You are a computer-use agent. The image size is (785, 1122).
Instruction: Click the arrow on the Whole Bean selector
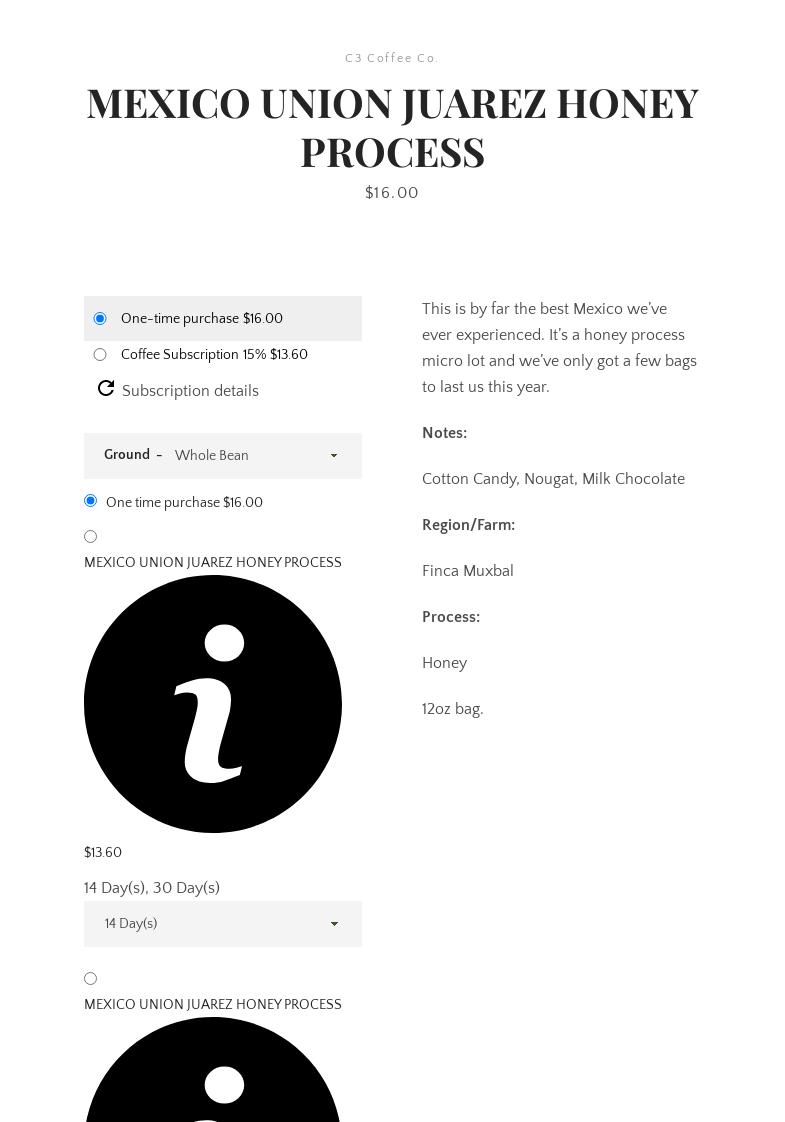(334, 456)
